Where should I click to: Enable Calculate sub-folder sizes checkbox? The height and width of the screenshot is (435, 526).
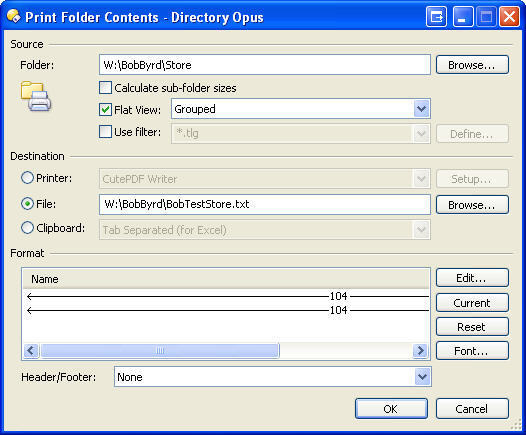pos(105,88)
